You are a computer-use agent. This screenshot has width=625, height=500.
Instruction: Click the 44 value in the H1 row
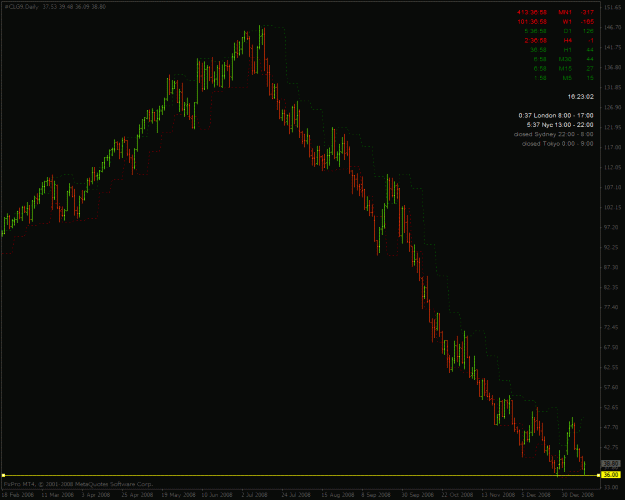pos(590,50)
